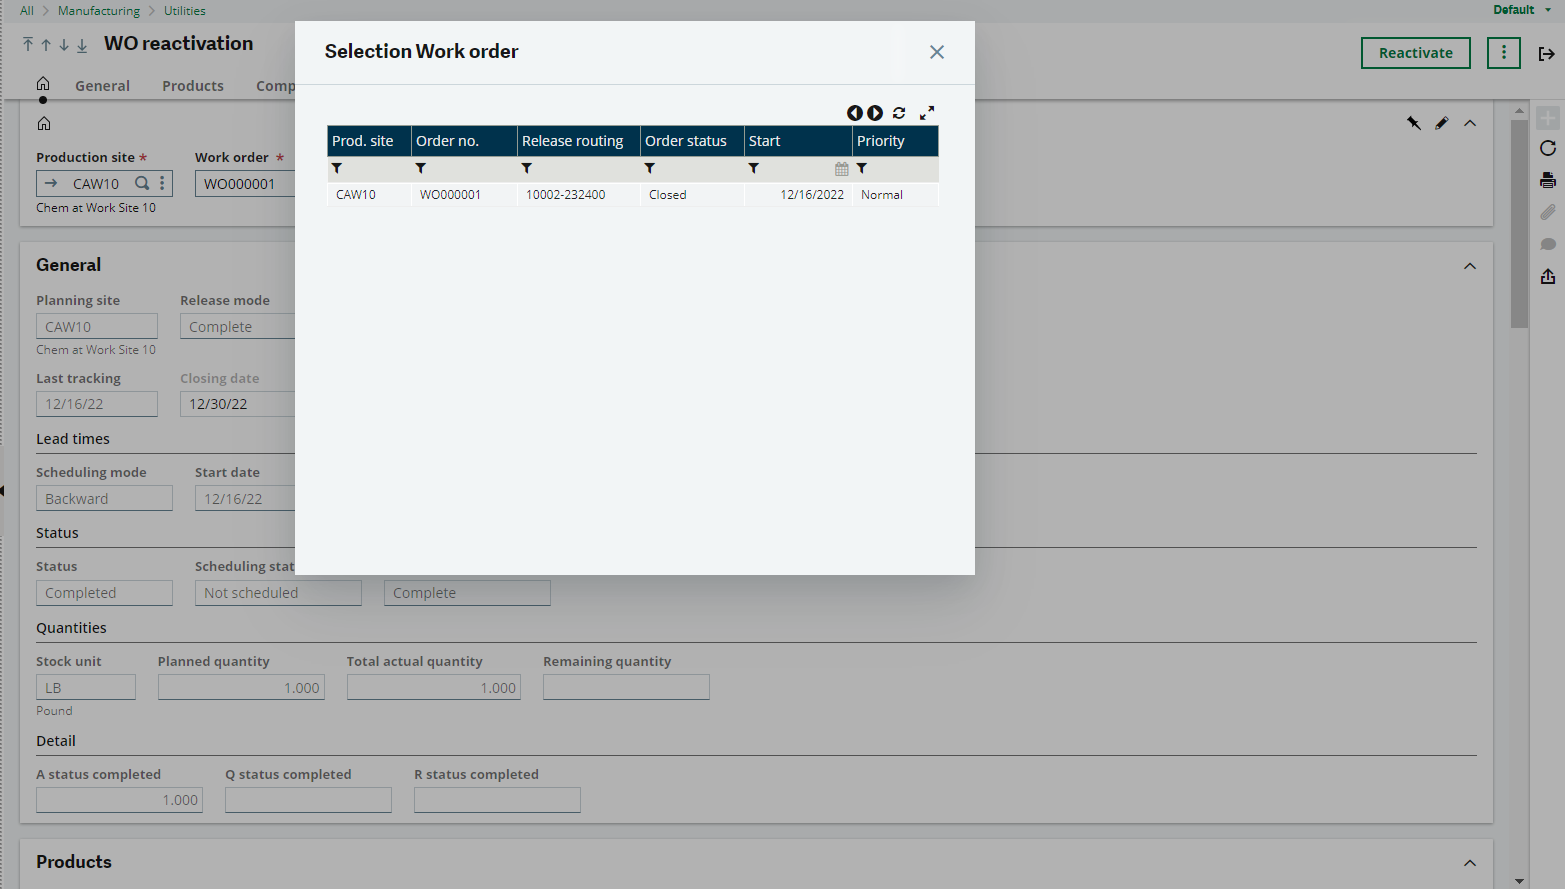Image resolution: width=1565 pixels, height=889 pixels.
Task: Open the Default view dropdown
Action: click(x=1521, y=9)
